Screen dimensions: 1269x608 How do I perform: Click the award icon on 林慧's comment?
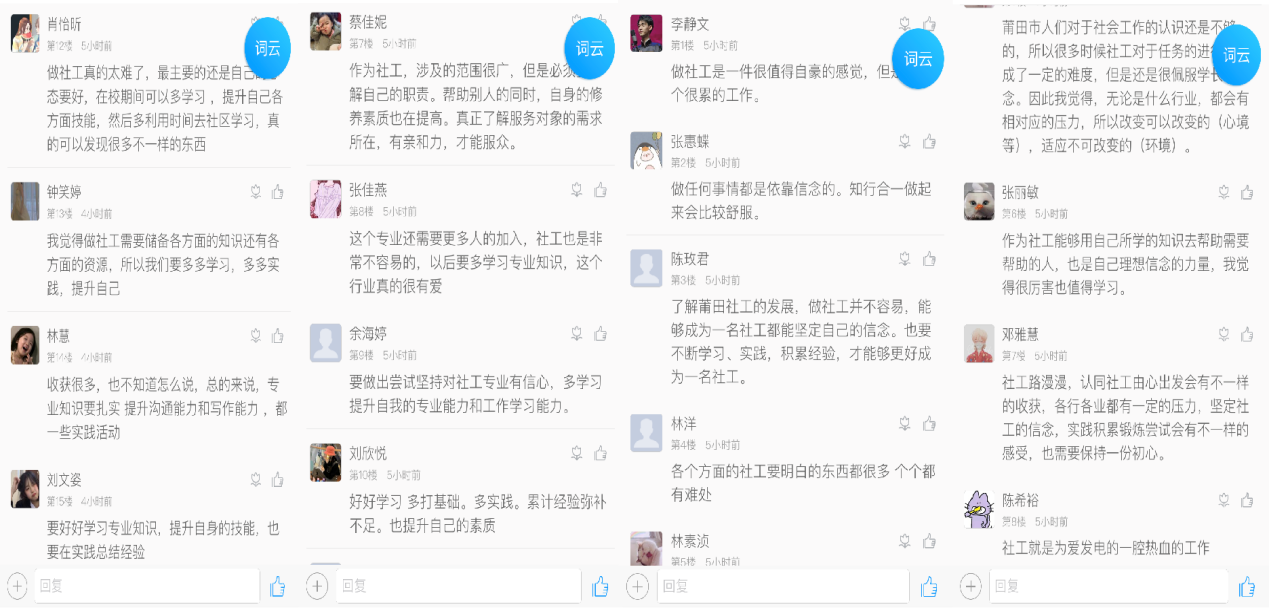255,336
